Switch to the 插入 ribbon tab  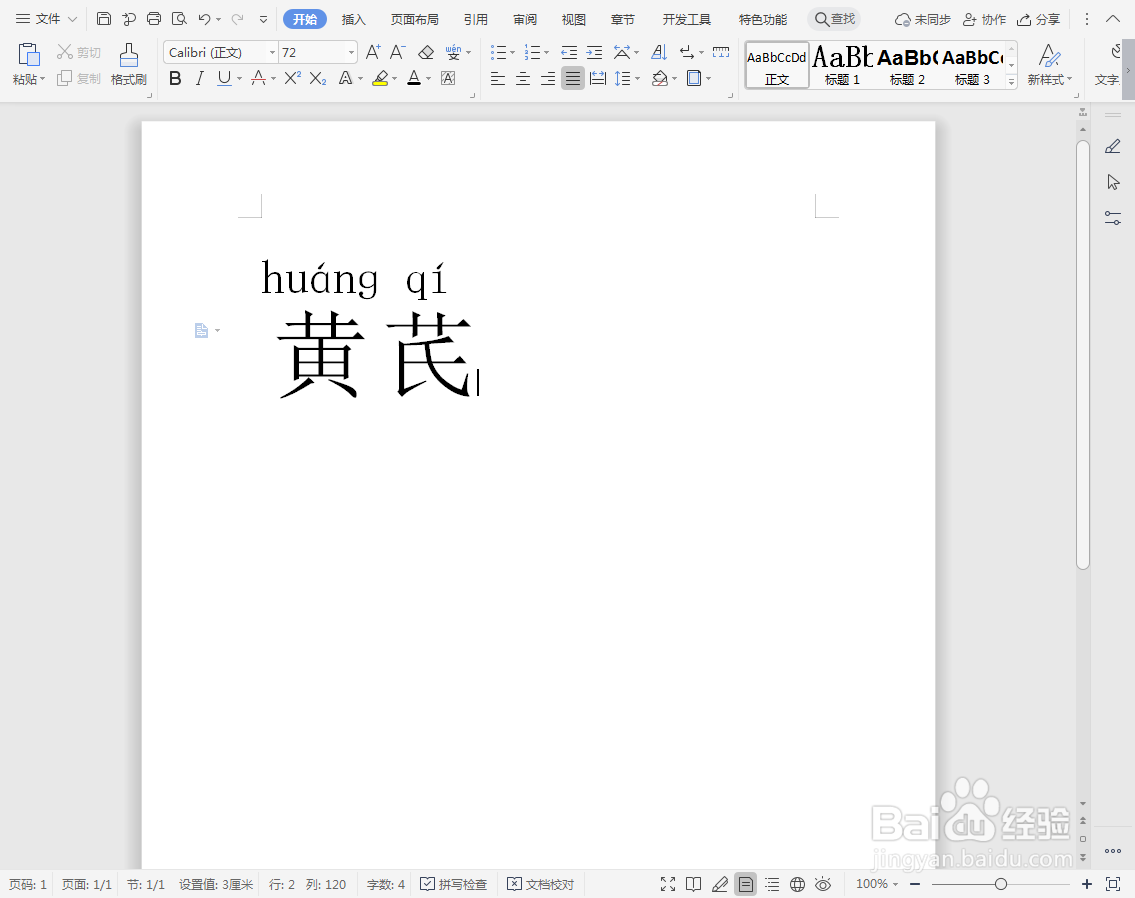click(x=353, y=19)
